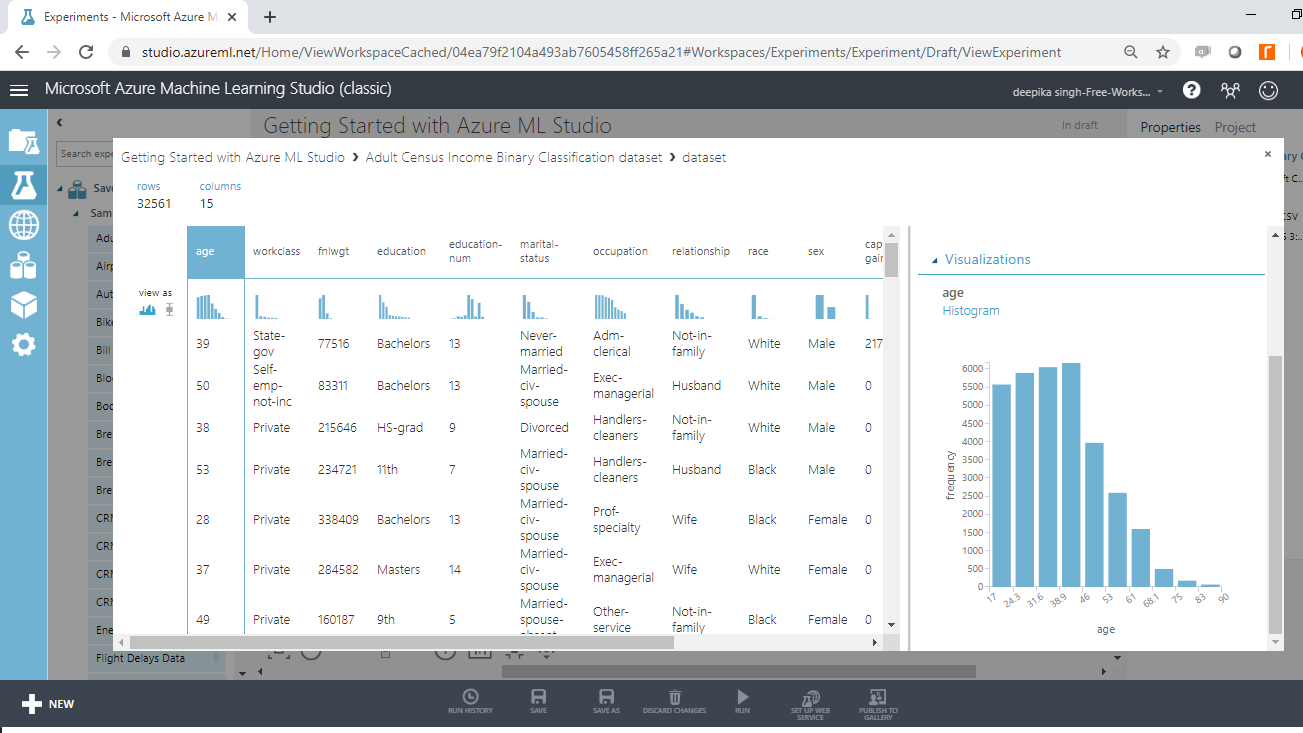This screenshot has width=1303, height=733.
Task: Open the Settings gear sidebar icon
Action: click(x=23, y=345)
